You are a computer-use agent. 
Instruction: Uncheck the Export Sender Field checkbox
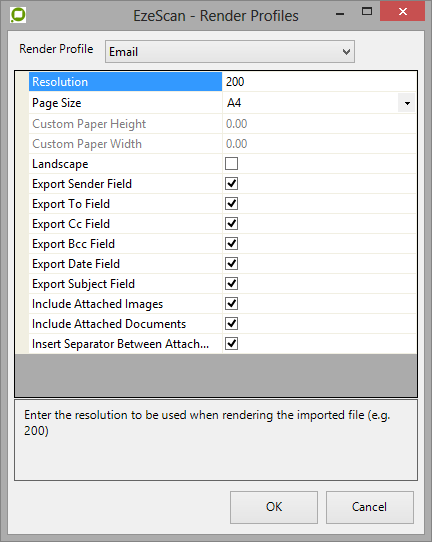231,184
